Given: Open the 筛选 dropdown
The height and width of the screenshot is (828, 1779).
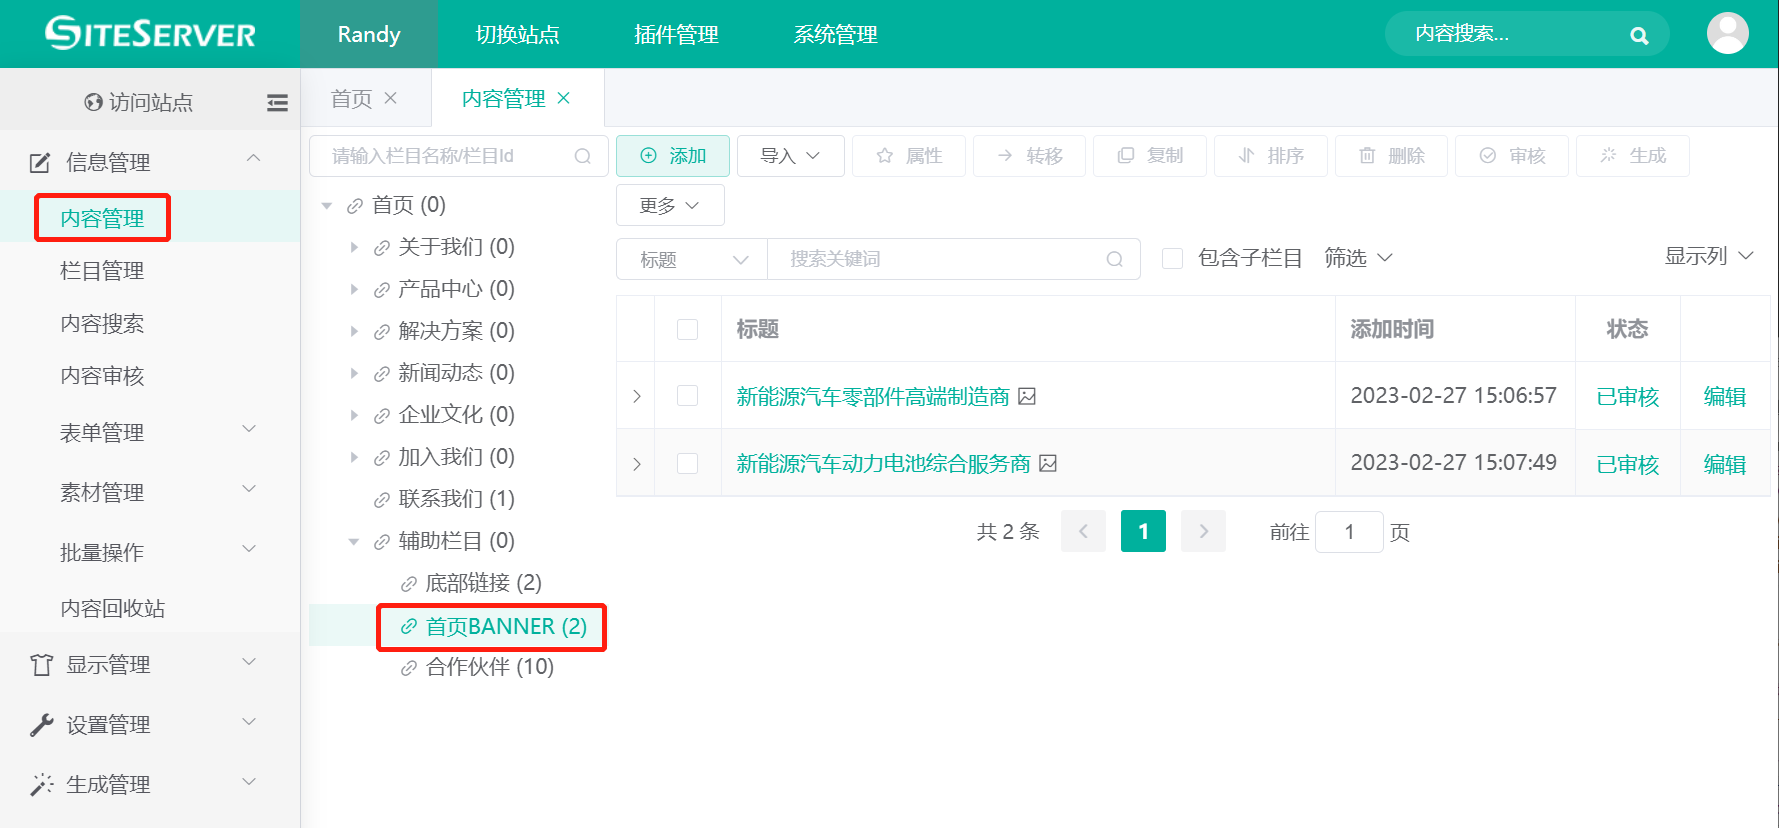Looking at the screenshot, I should 1358,258.
